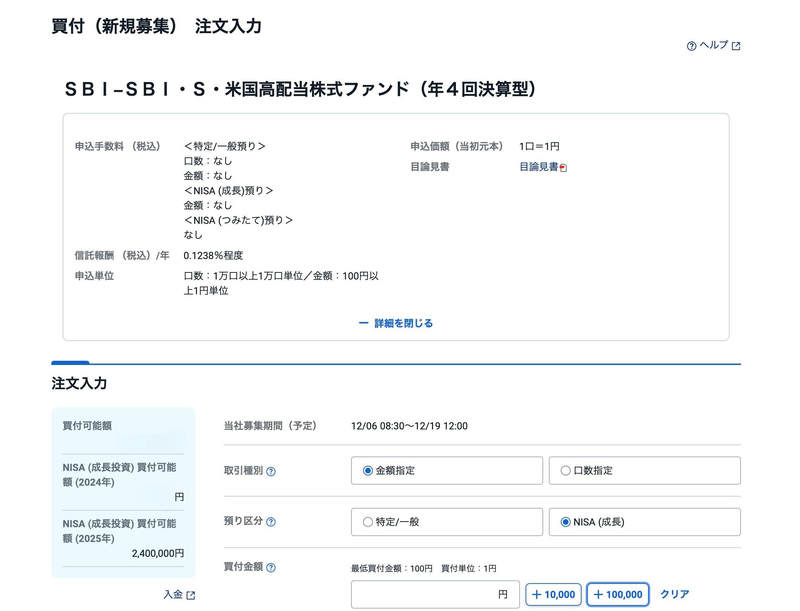Viewport: 800px width, 611px height.
Task: Collapse details with 詳細を閉じる
Action: [396, 323]
